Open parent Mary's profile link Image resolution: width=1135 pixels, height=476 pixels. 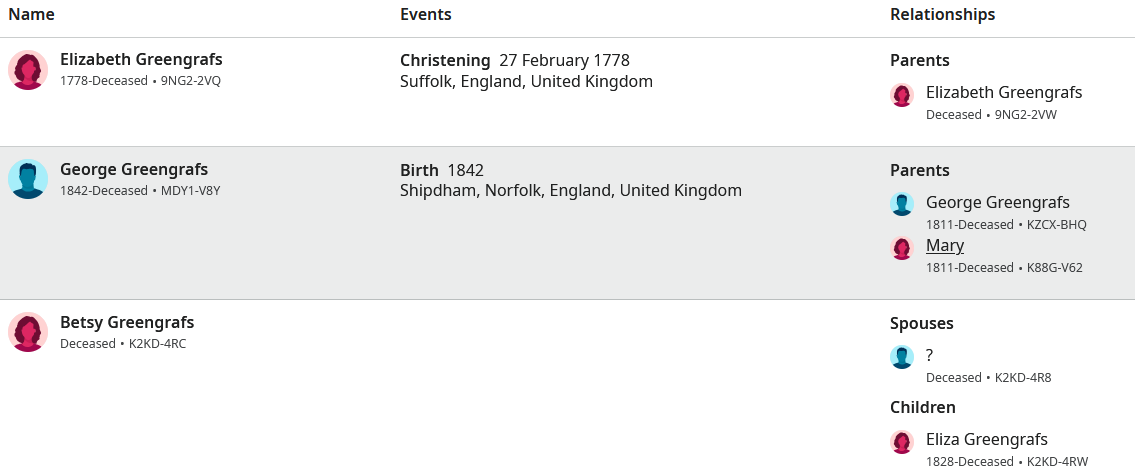coord(945,246)
